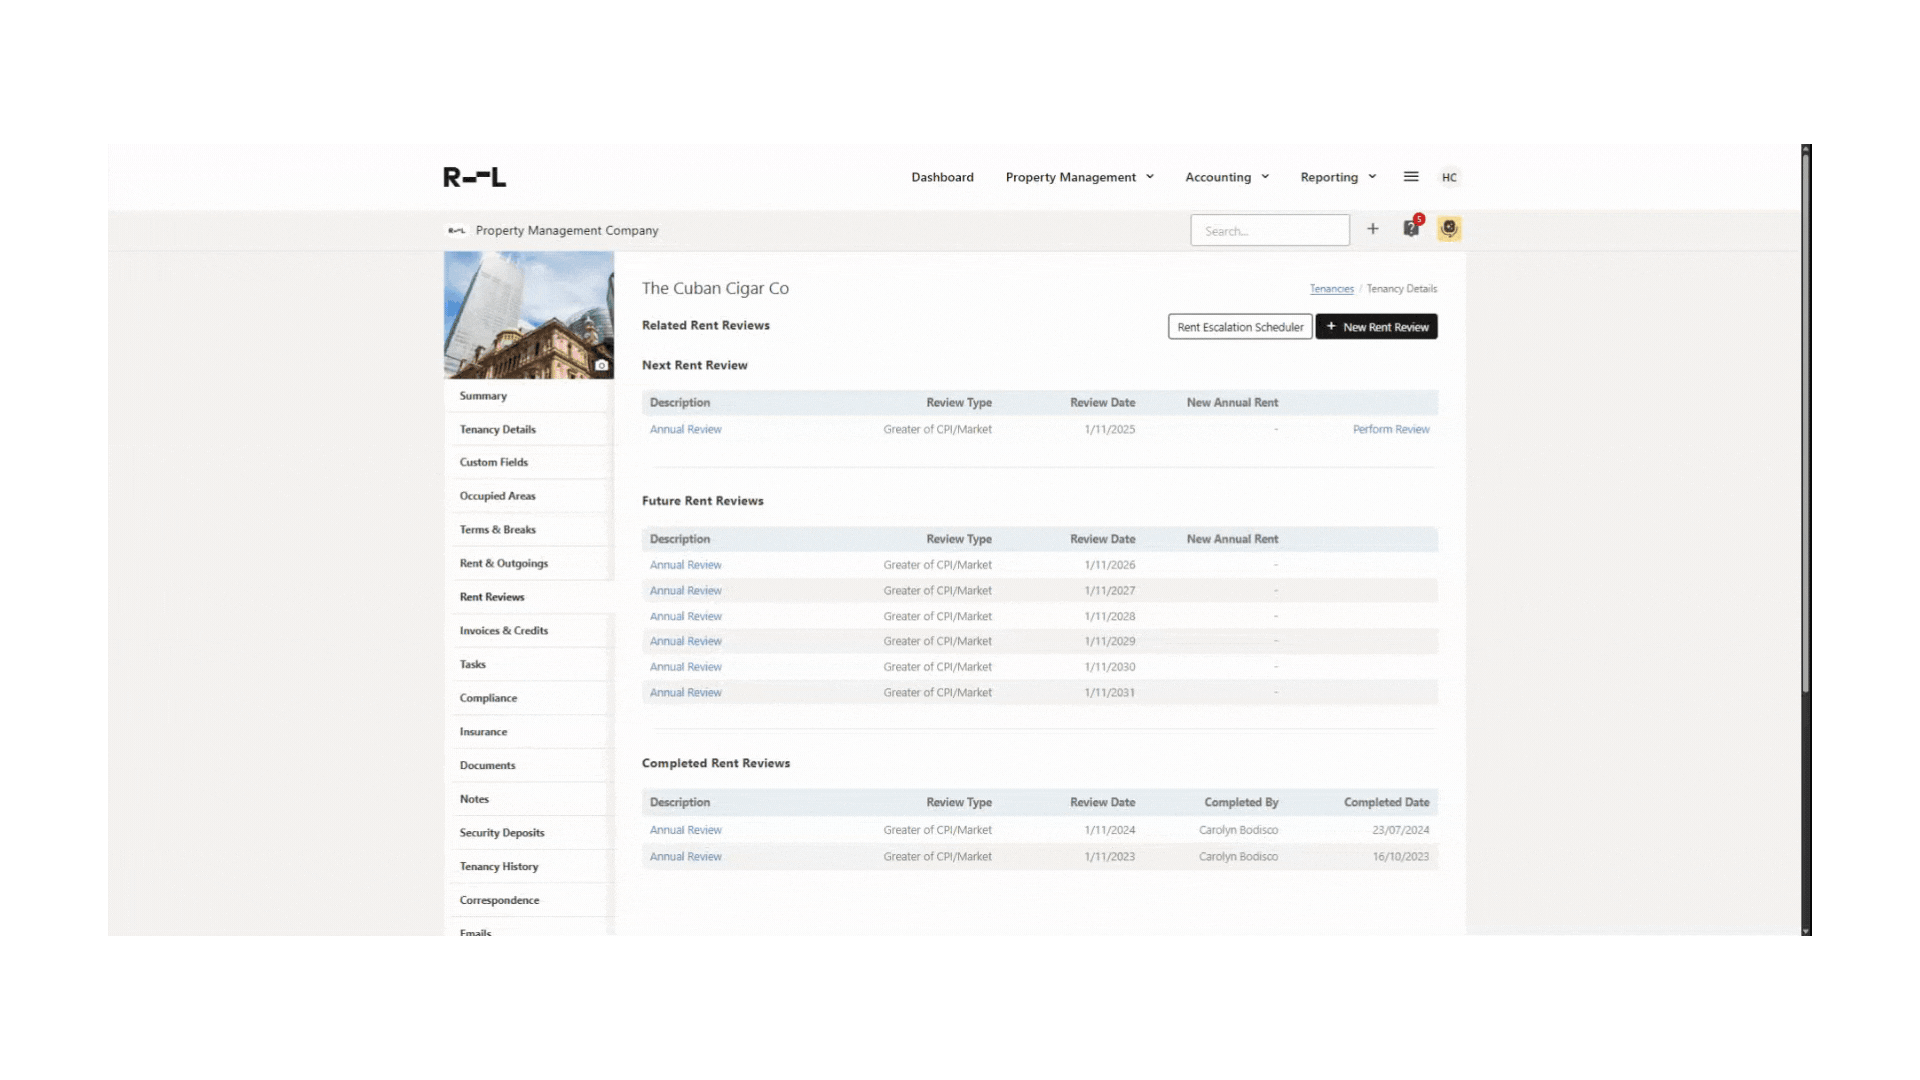
Task: Click the R-L logo in header
Action: coord(474,177)
